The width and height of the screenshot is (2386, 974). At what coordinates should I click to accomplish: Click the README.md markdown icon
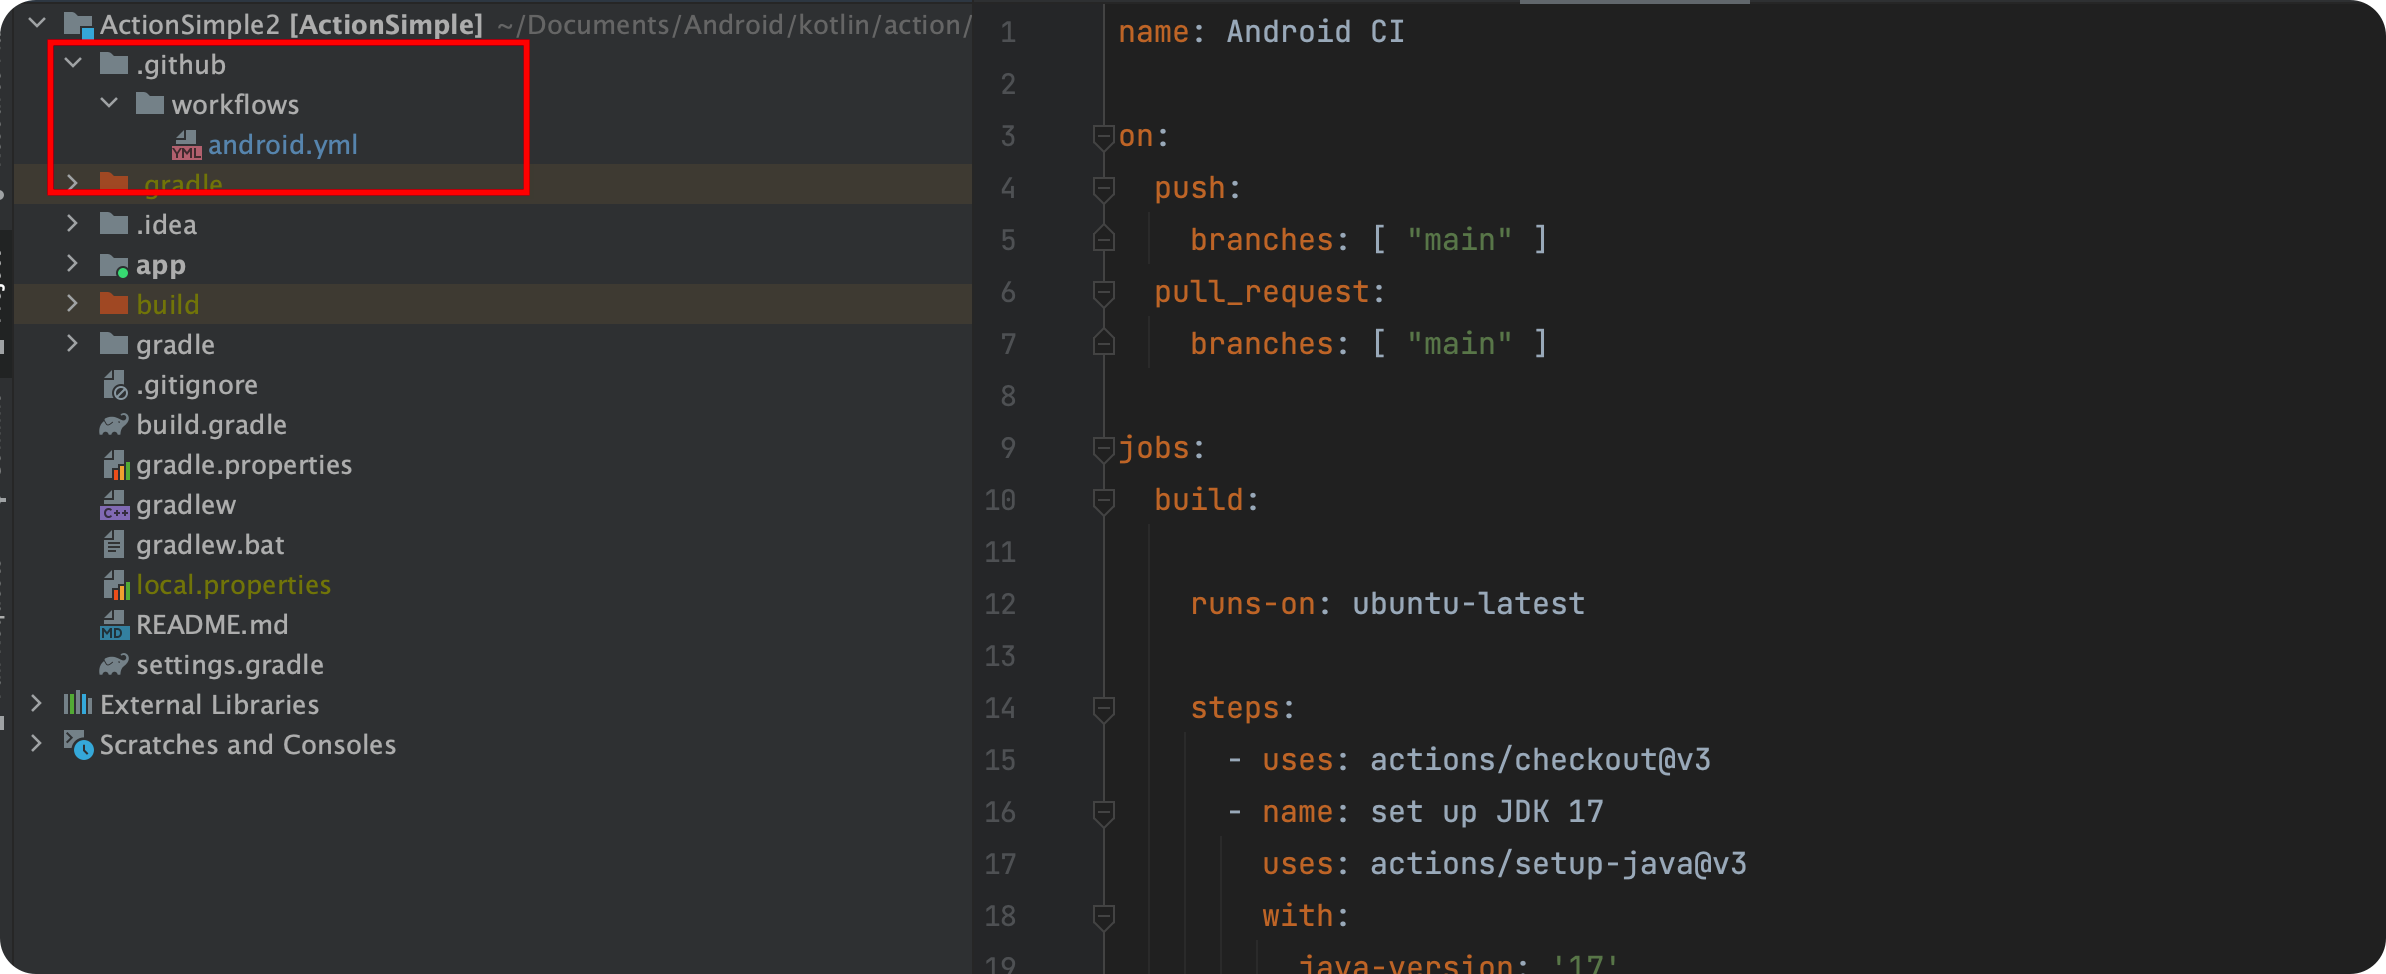(x=114, y=625)
